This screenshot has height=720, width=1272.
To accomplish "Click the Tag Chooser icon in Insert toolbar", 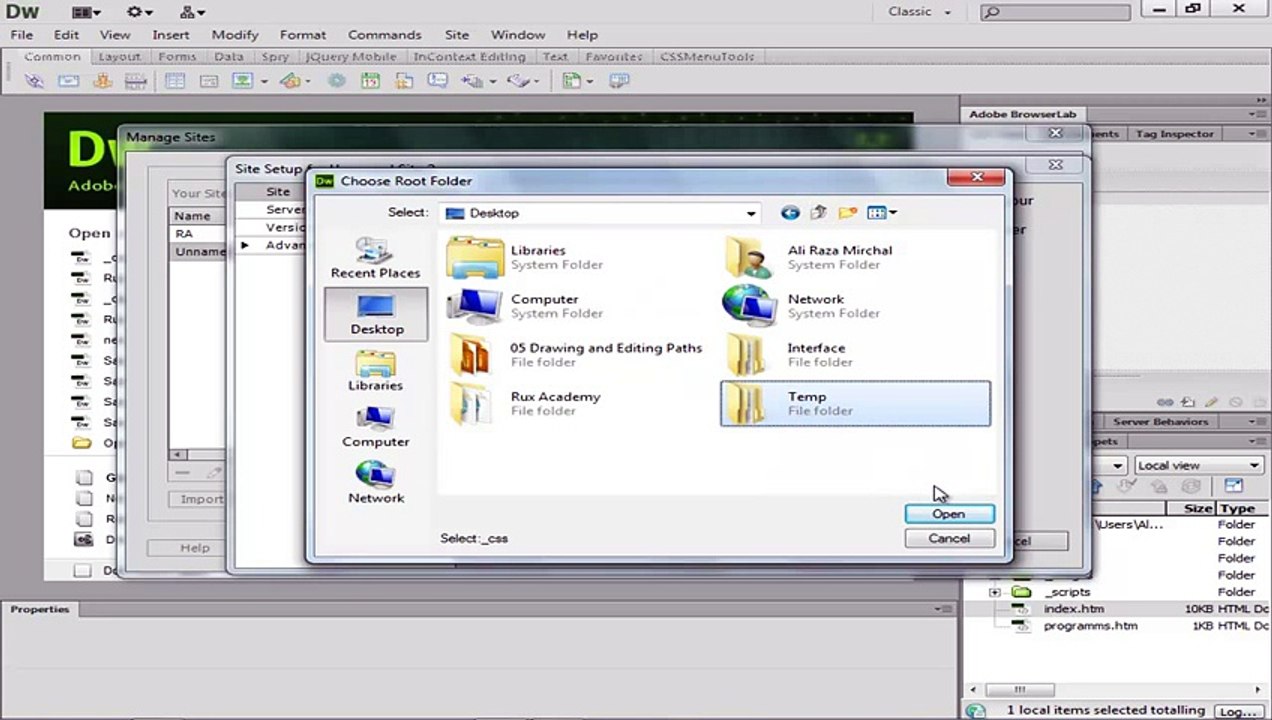I will [620, 81].
